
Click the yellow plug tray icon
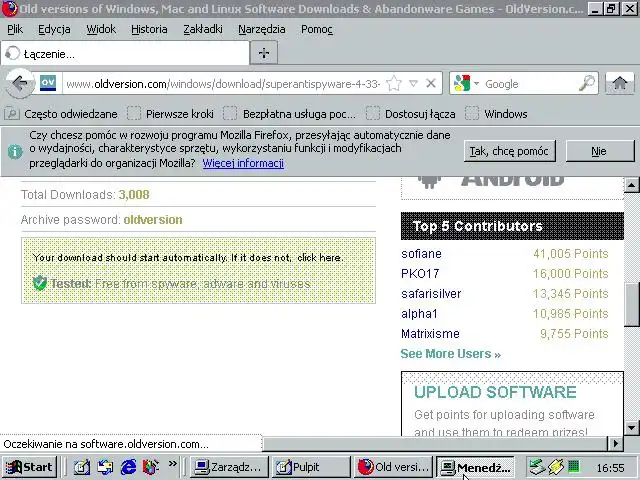pyautogui.click(x=556, y=467)
